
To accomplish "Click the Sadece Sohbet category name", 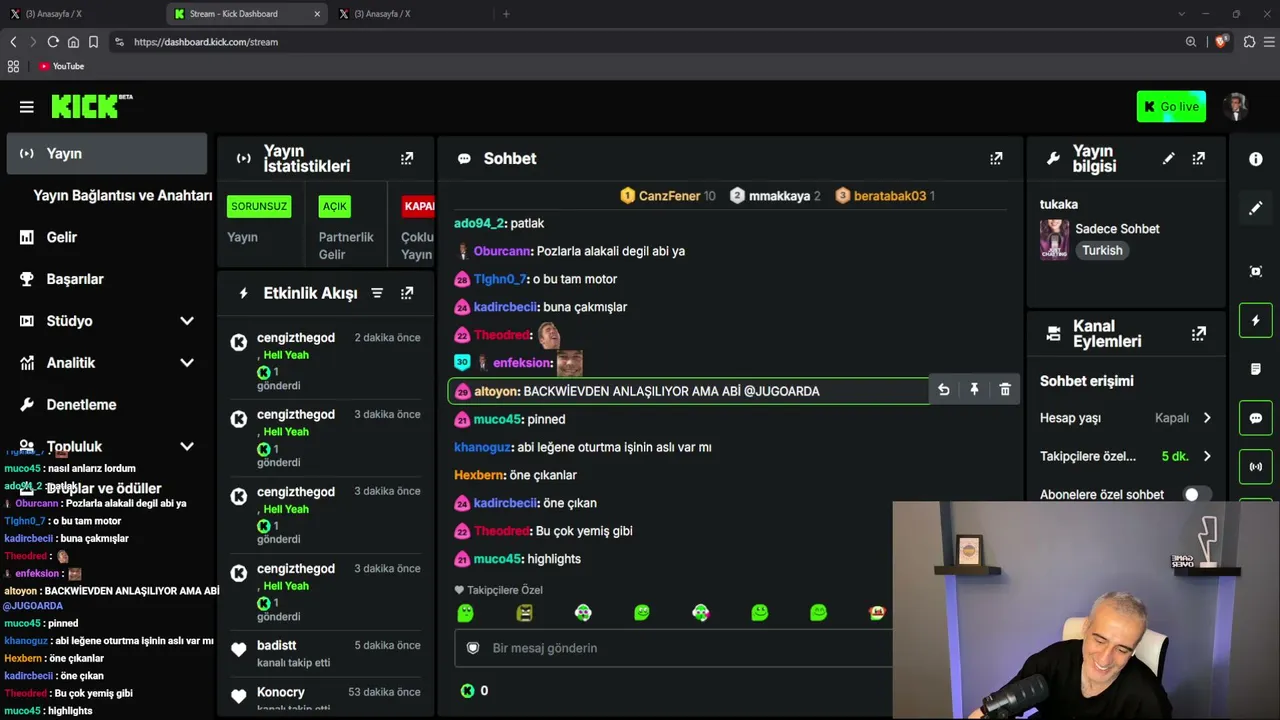I will click(x=1117, y=229).
